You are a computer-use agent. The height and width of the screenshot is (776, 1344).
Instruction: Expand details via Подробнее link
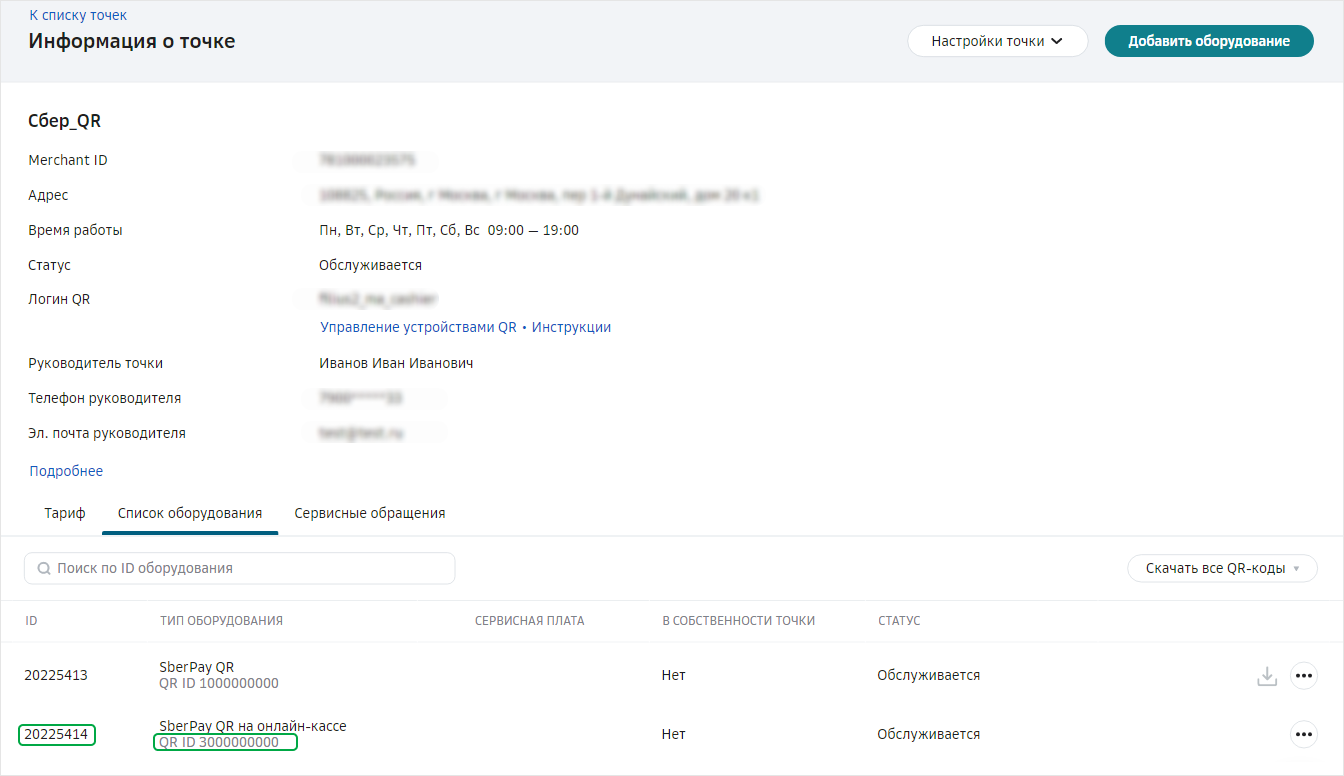(x=66, y=471)
